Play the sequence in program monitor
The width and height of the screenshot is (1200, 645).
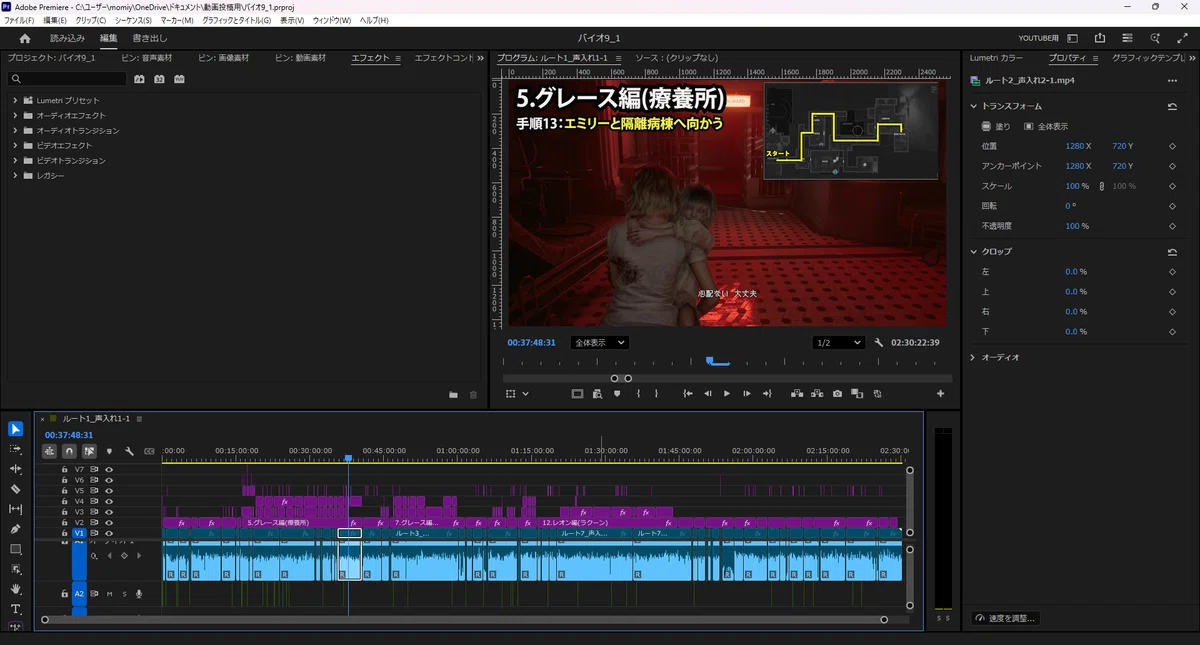coord(727,394)
